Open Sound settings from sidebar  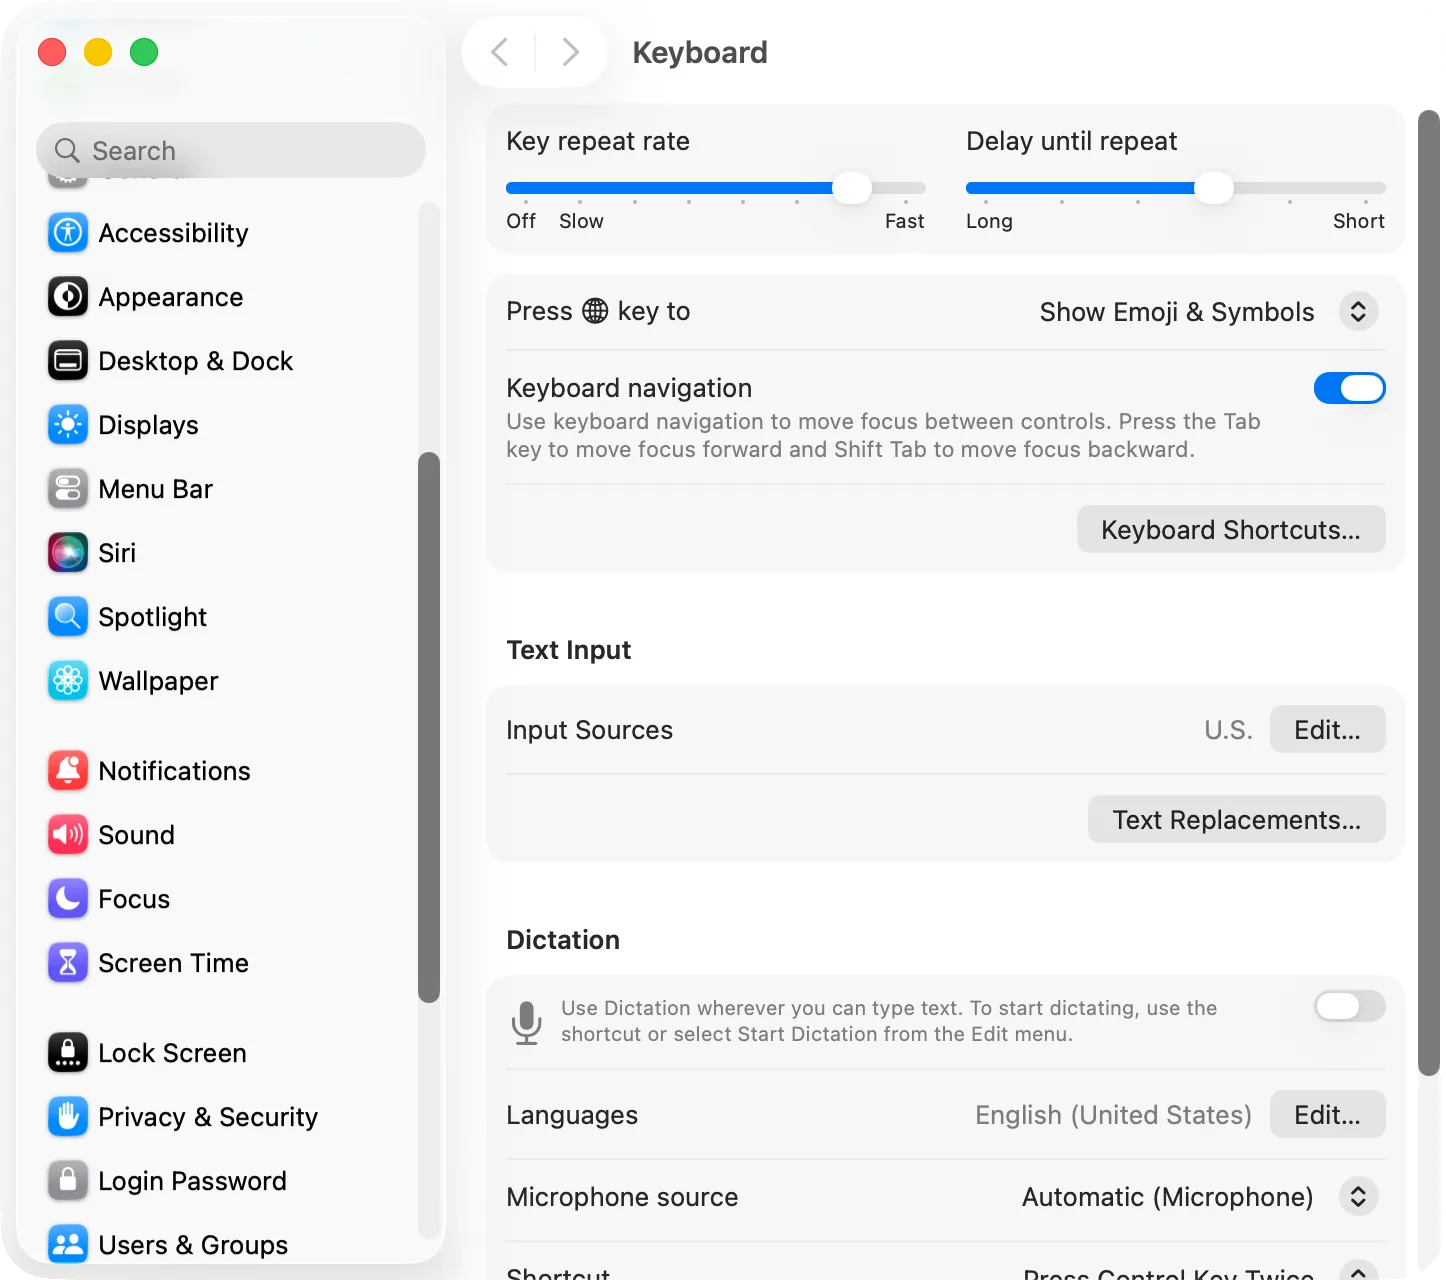tap(136, 835)
